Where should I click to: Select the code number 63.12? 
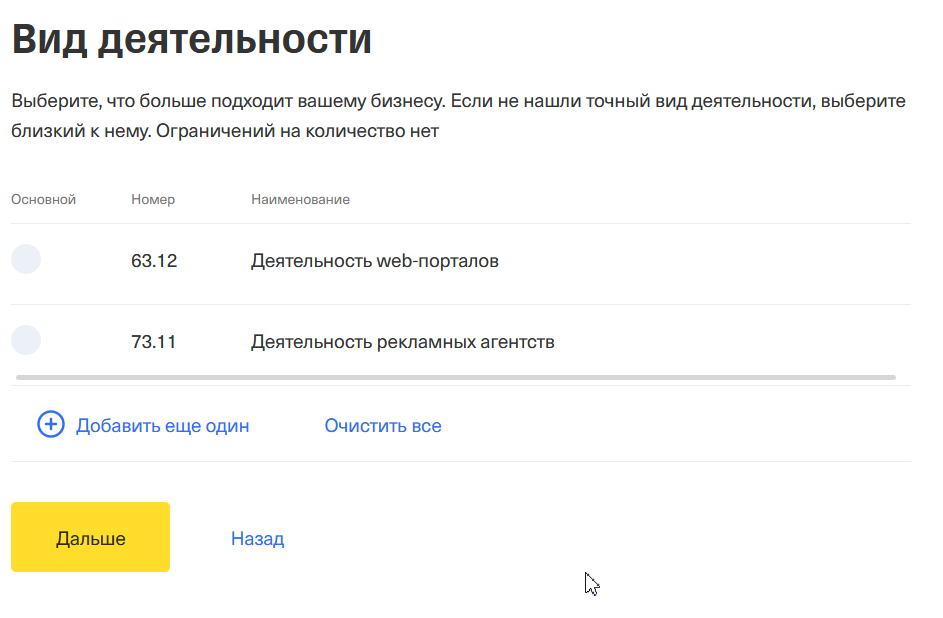pyautogui.click(x=154, y=261)
